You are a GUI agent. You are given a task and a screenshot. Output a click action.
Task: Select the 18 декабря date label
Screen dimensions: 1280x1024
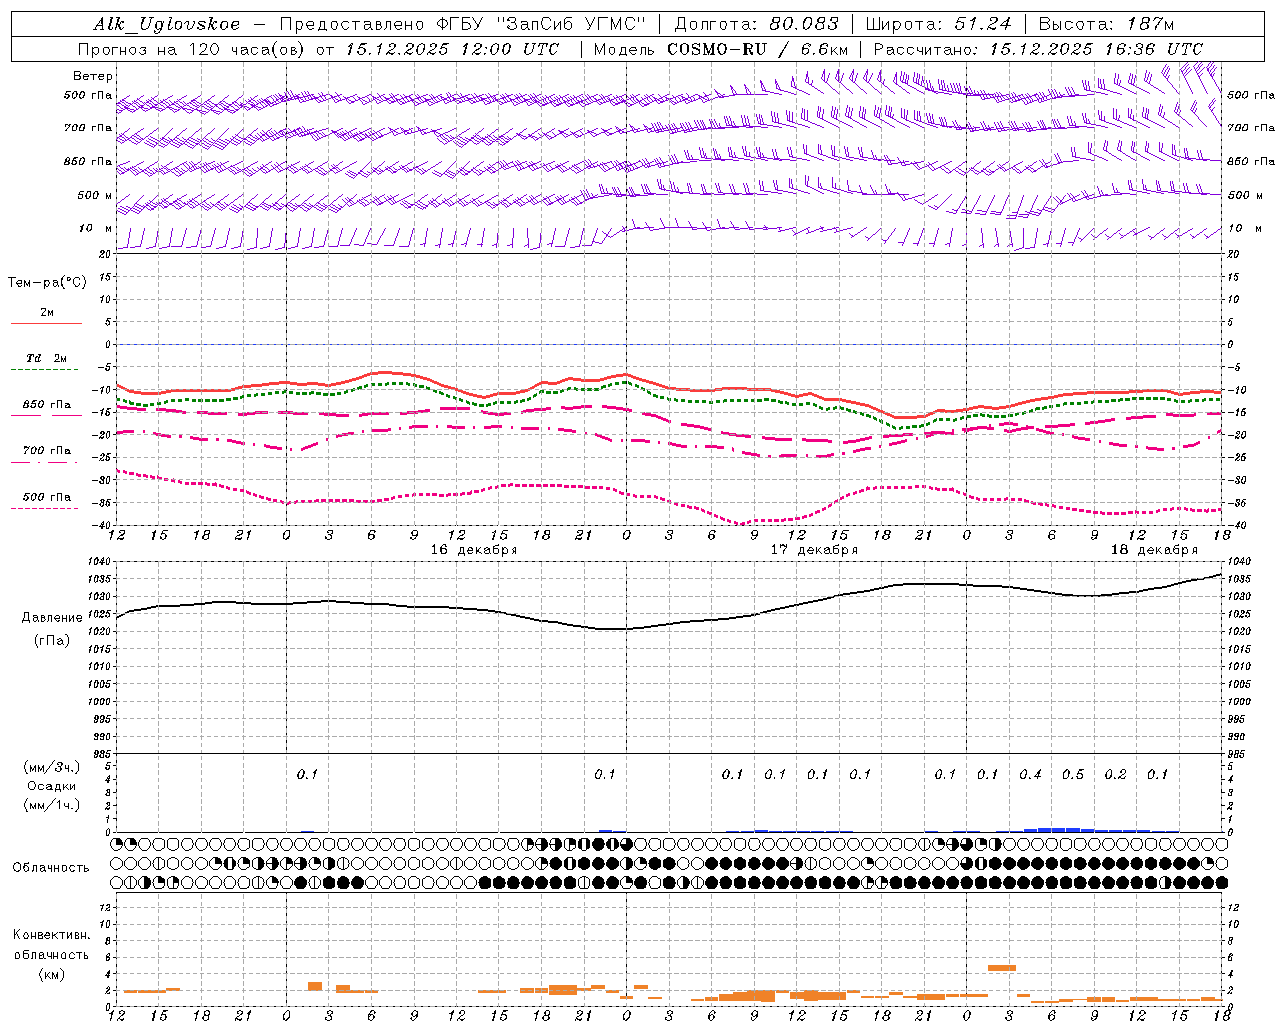click(1154, 549)
